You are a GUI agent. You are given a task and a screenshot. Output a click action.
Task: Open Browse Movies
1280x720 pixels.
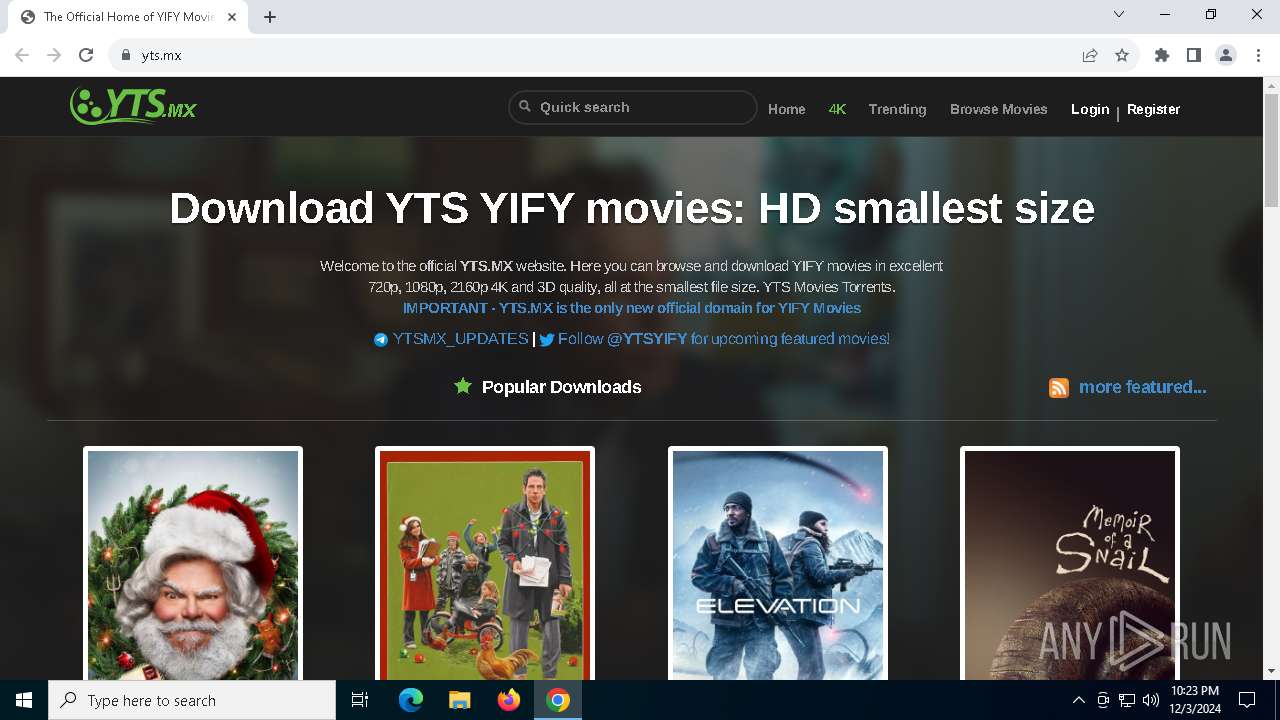998,109
